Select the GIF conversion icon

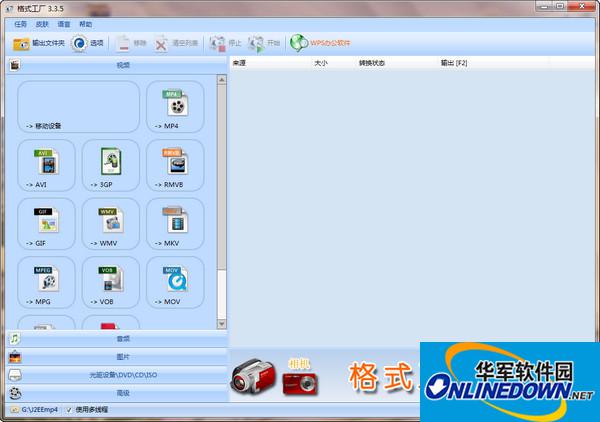coord(46,224)
